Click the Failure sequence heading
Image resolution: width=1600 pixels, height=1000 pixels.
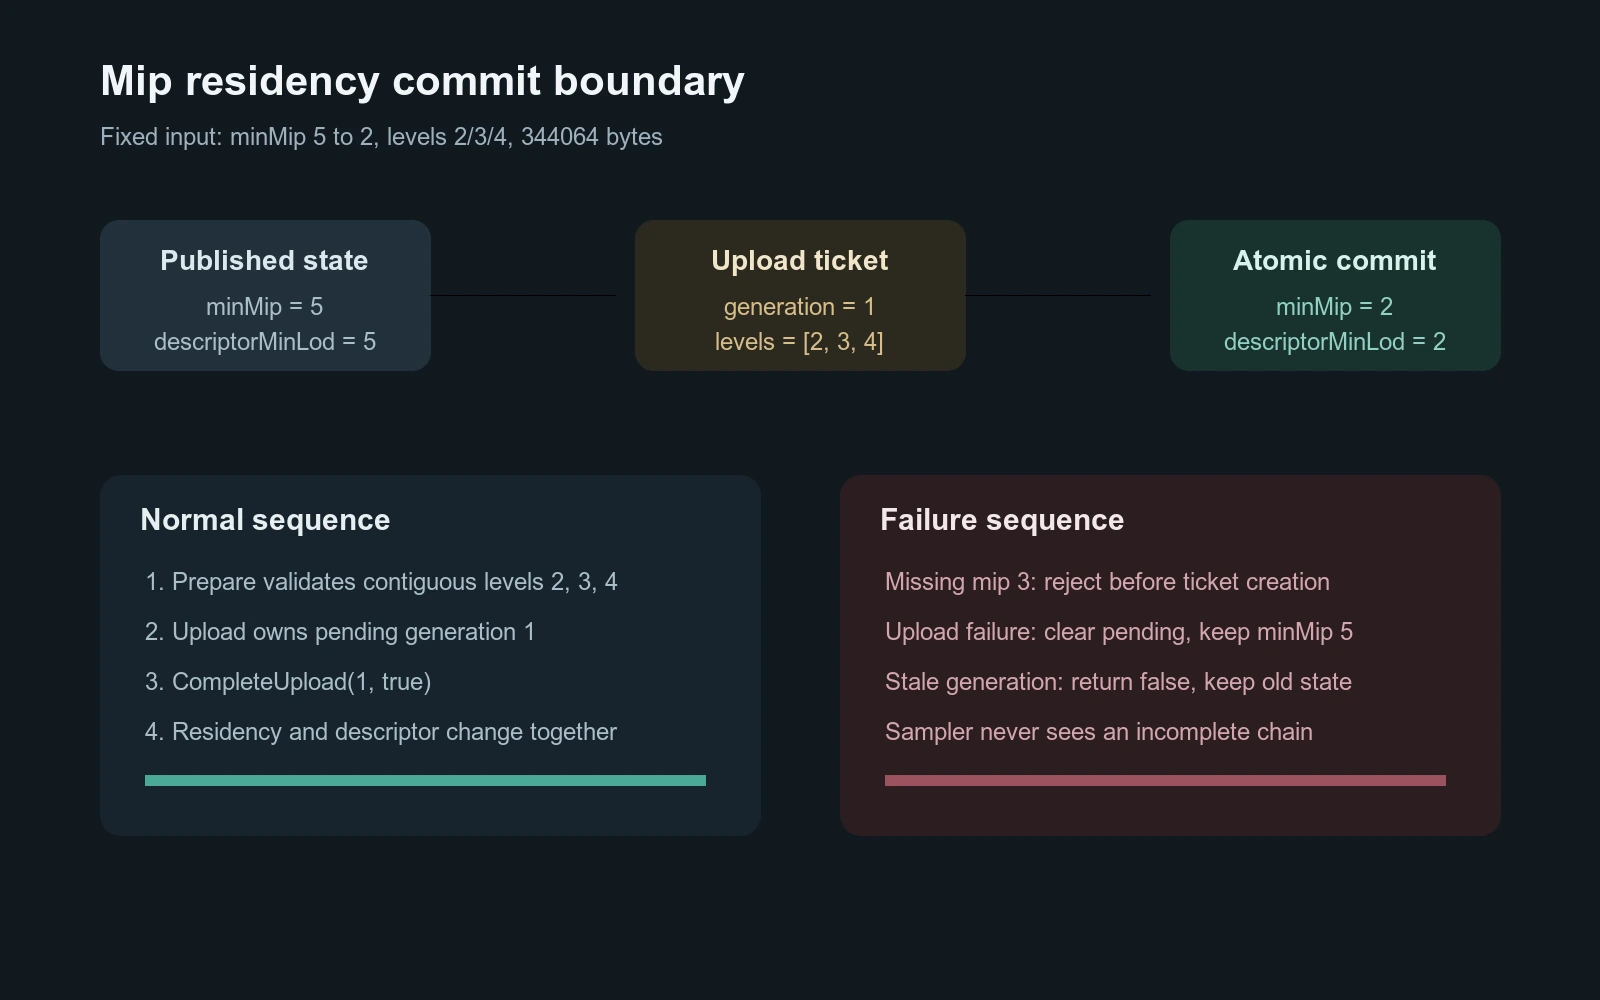[x=1002, y=520]
